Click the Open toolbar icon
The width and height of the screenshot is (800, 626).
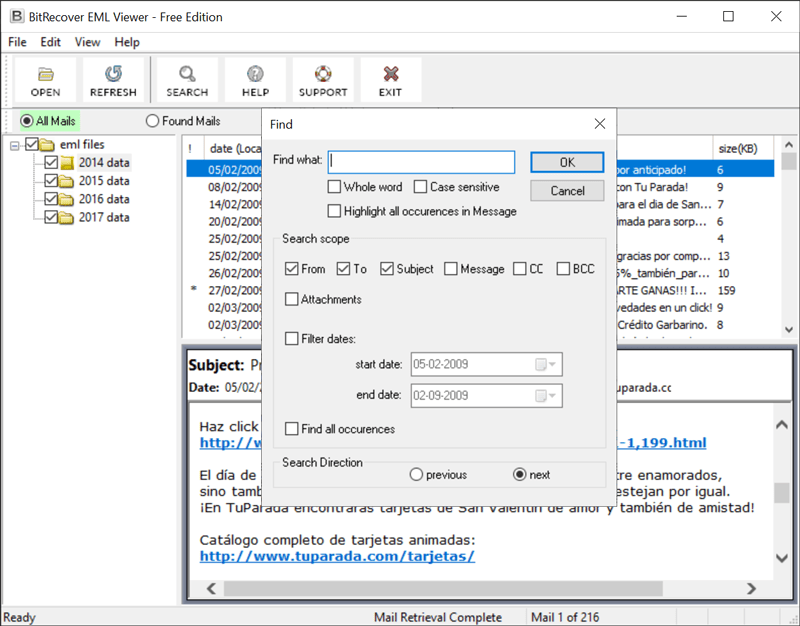[45, 74]
